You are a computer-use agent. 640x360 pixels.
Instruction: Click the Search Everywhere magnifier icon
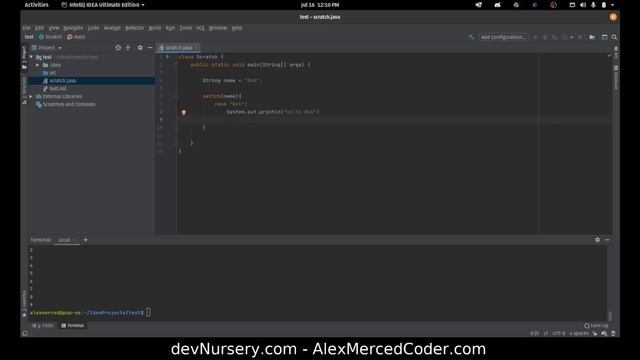tap(614, 37)
